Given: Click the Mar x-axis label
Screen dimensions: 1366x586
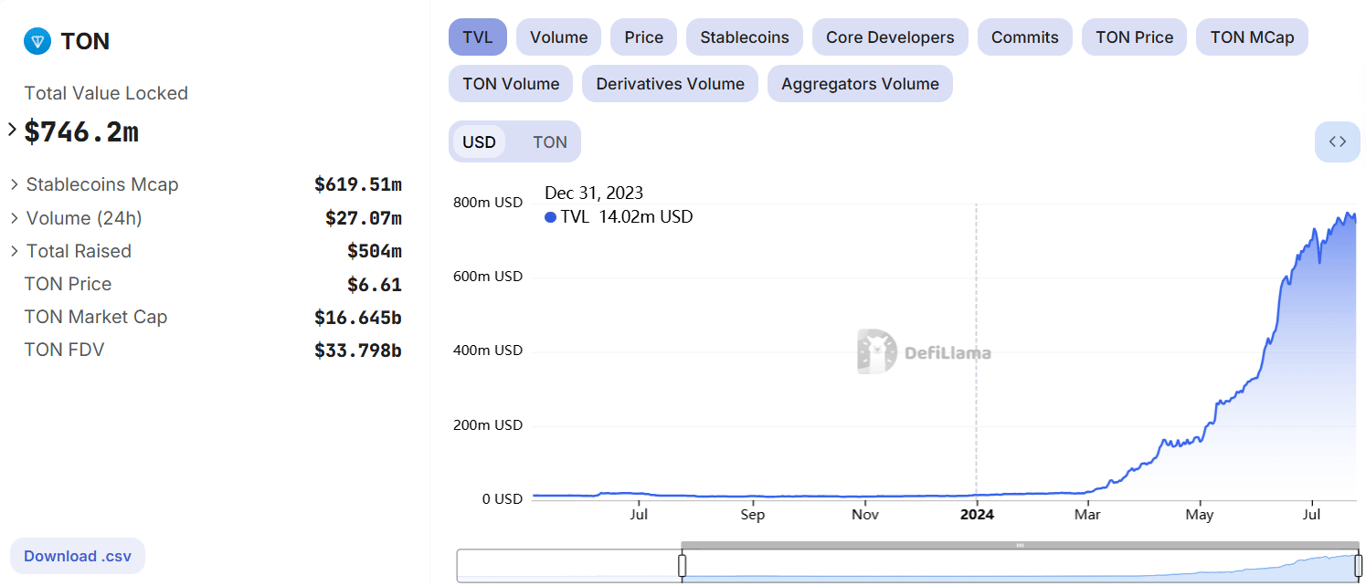Looking at the screenshot, I should 1087,515.
